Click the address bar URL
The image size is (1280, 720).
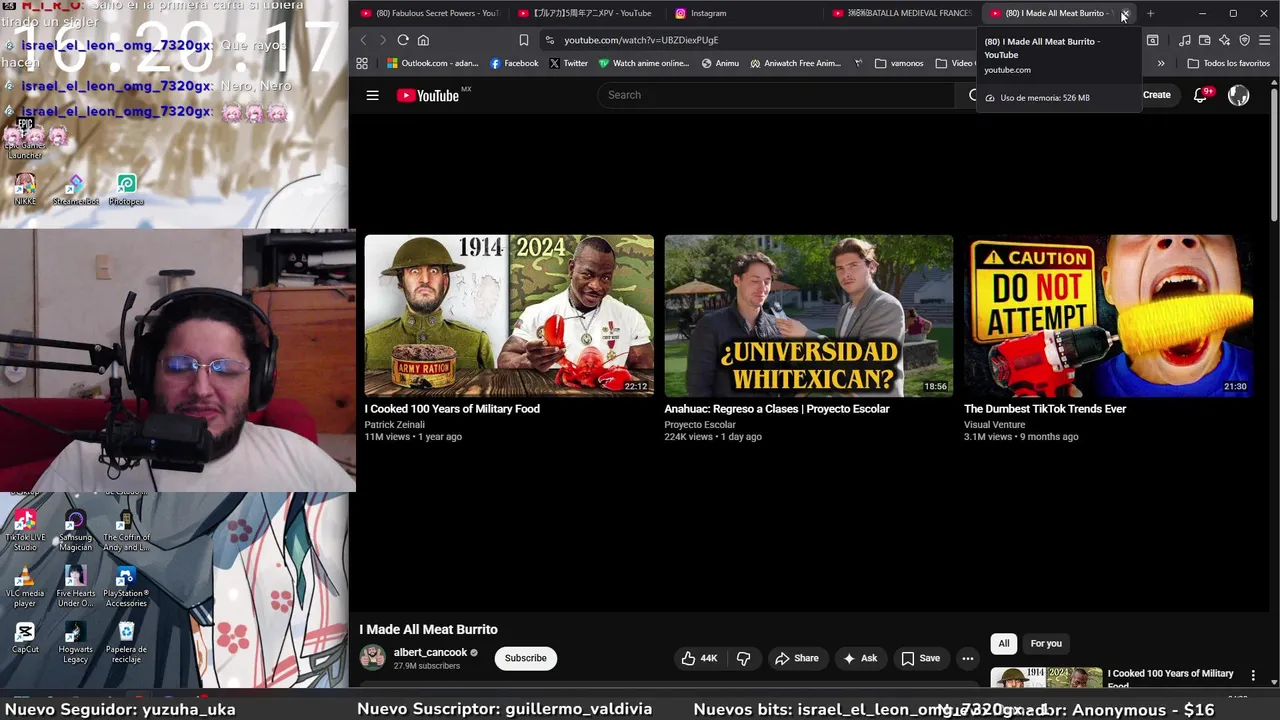coord(641,40)
